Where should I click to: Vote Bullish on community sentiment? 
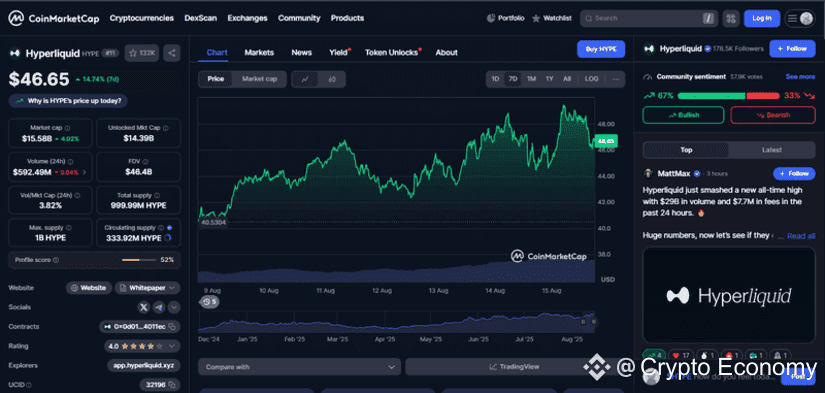coord(683,115)
